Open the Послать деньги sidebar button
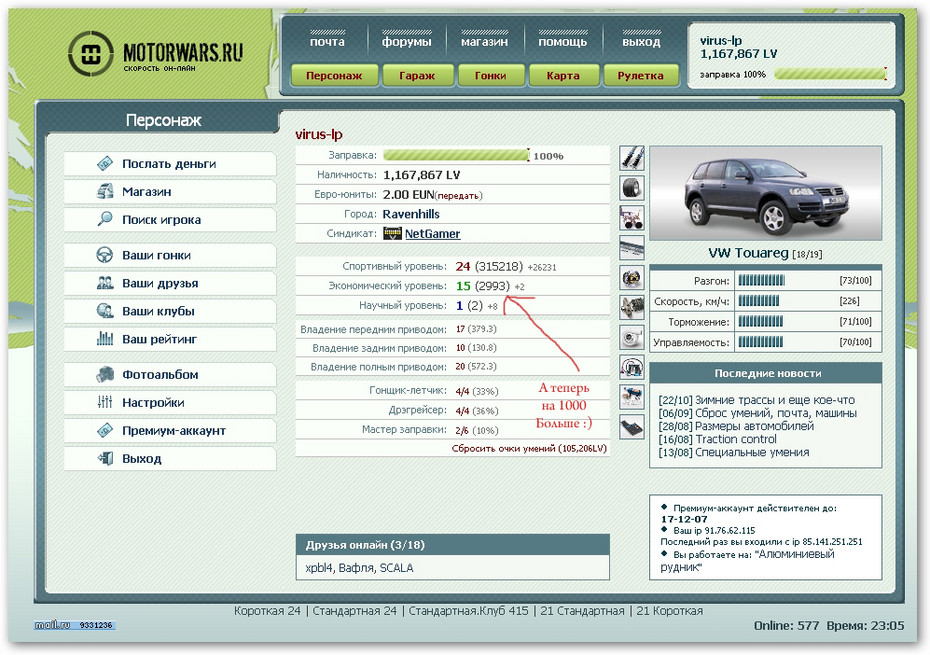Screen dimensions: 930x655 pos(169,163)
